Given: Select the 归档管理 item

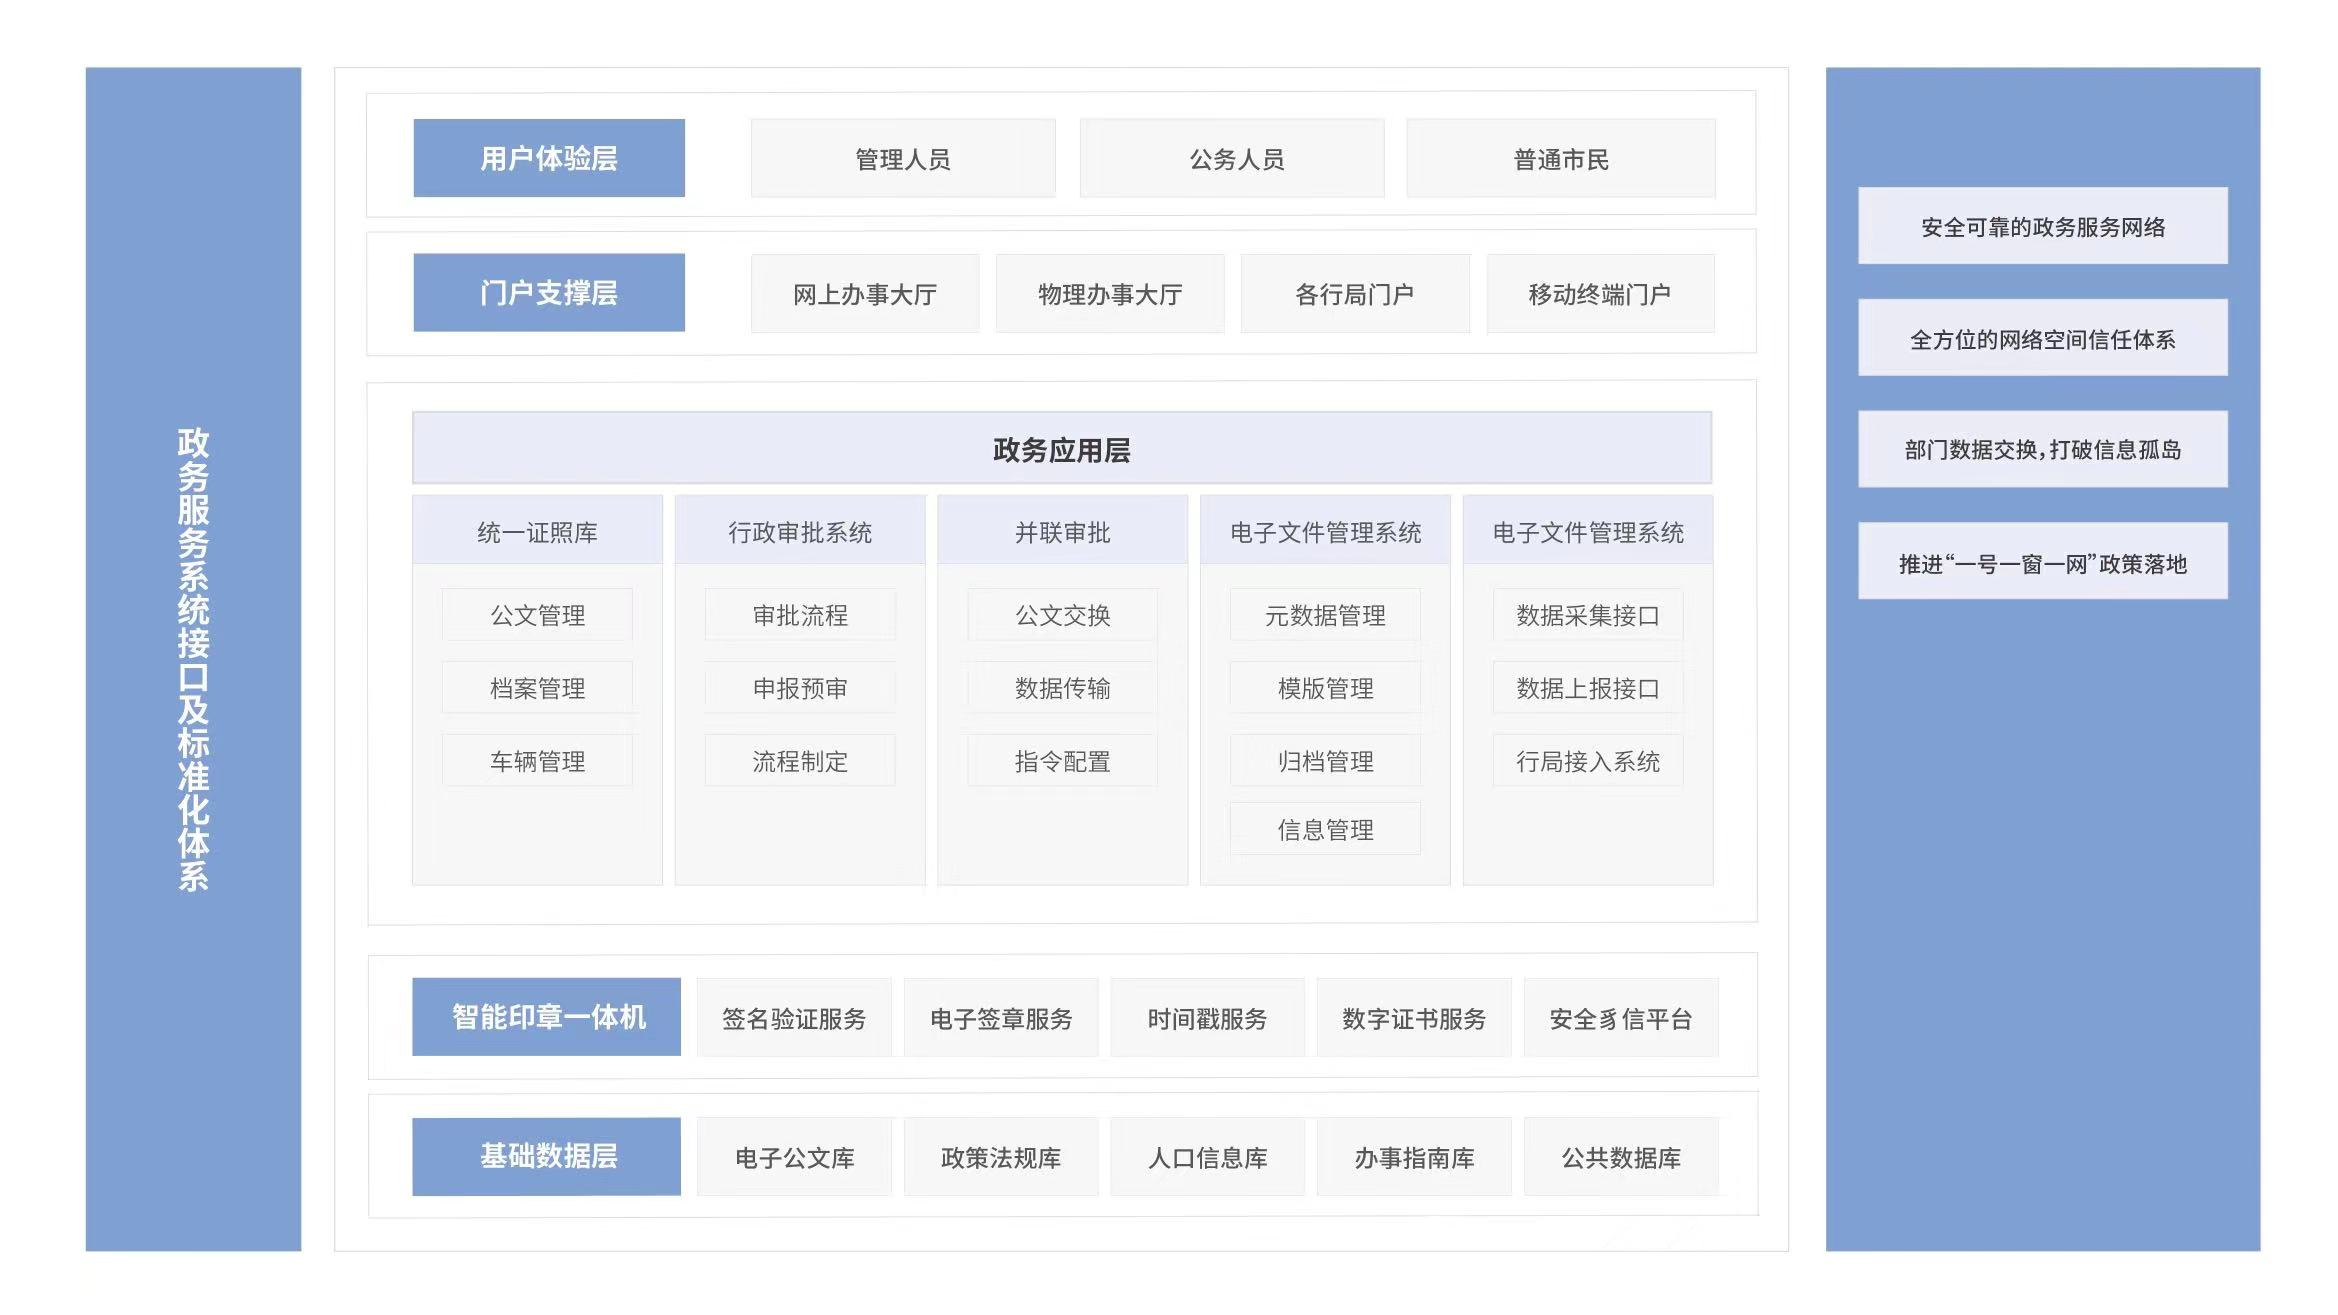Looking at the screenshot, I should tap(1325, 760).
